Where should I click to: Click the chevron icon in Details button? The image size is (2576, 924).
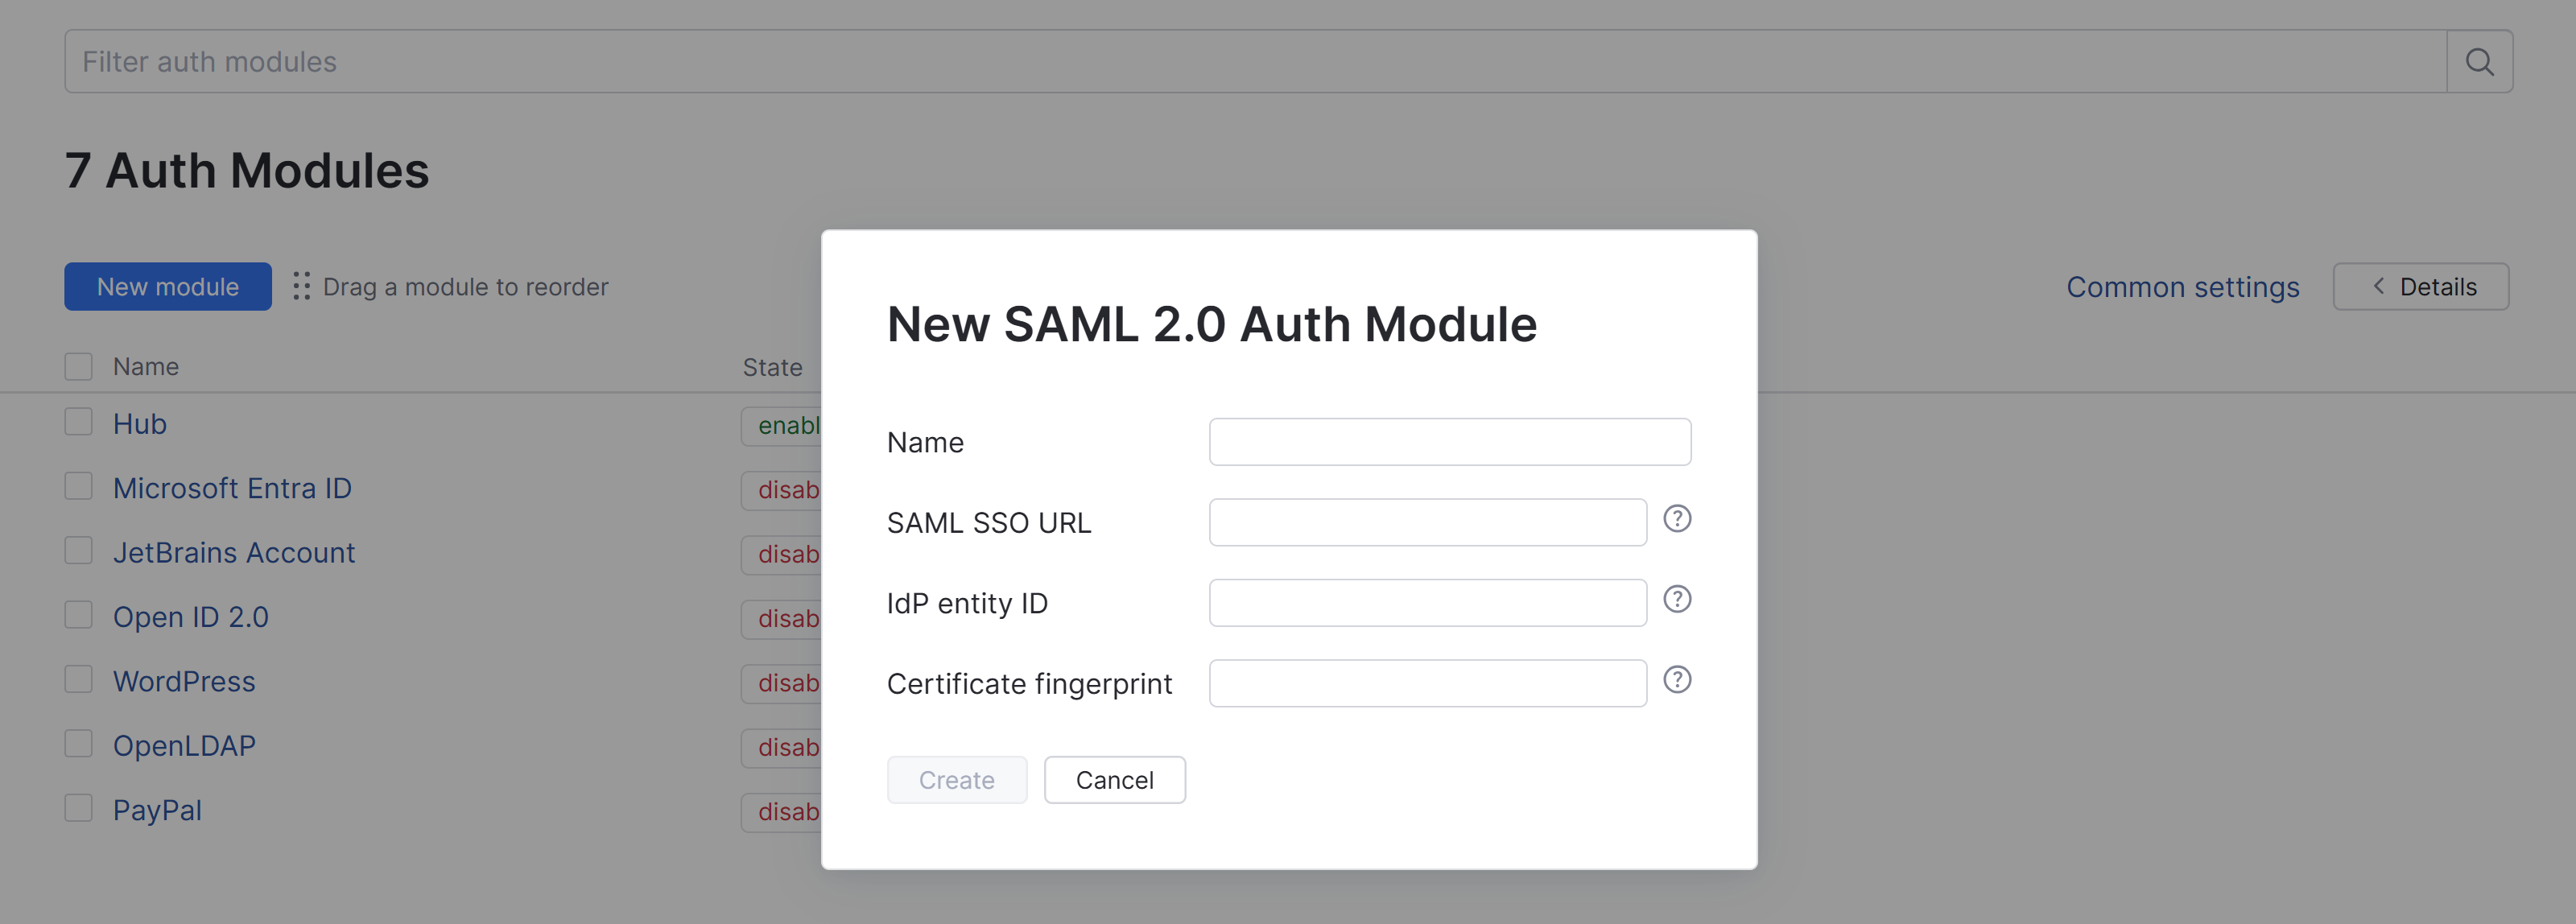(x=2377, y=286)
